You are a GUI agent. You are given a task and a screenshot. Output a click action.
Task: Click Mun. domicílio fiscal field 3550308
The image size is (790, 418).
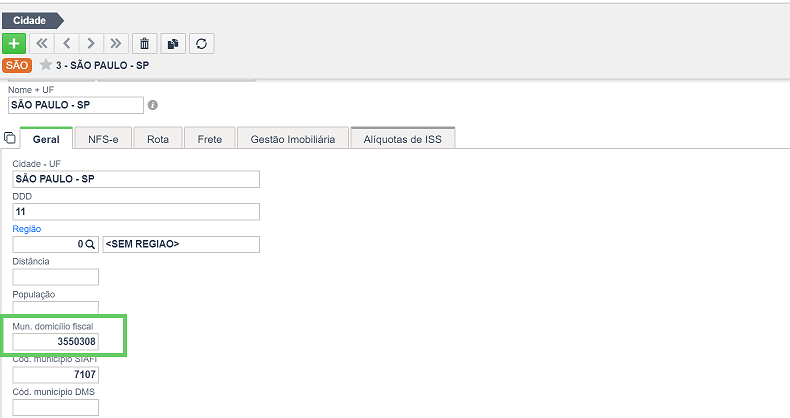coord(55,341)
